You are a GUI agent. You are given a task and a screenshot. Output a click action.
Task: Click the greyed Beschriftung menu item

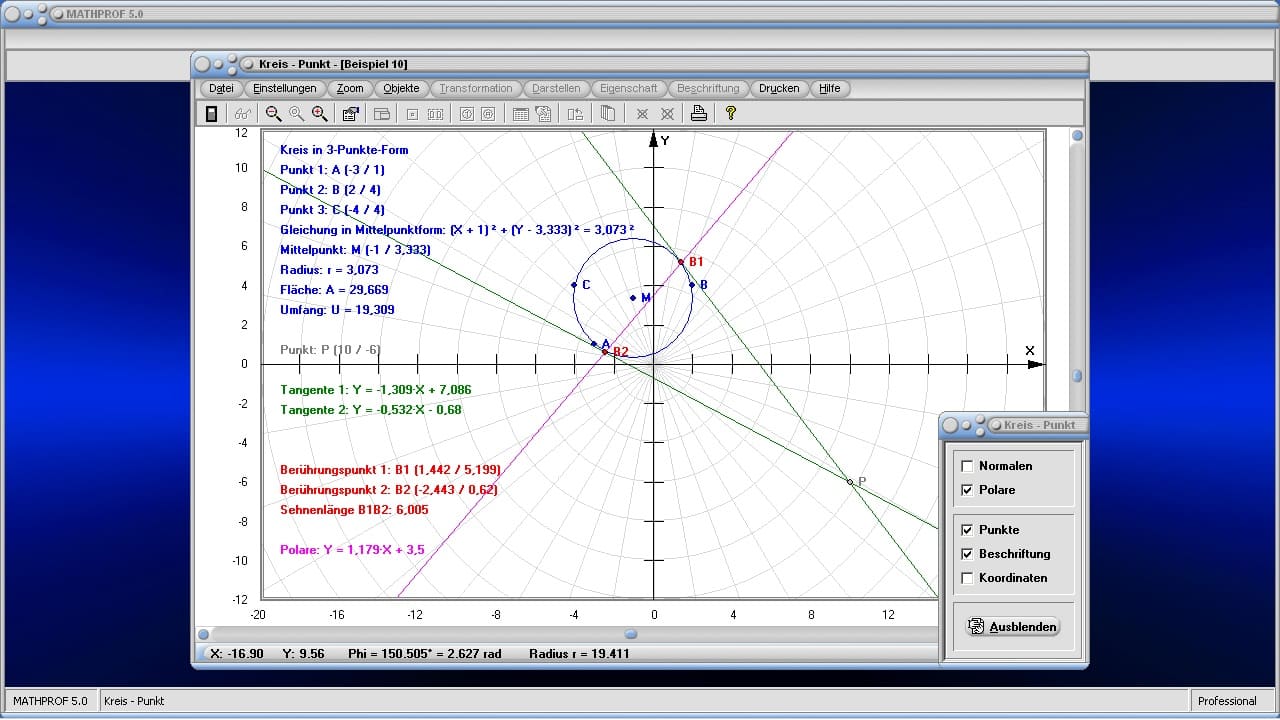(708, 88)
